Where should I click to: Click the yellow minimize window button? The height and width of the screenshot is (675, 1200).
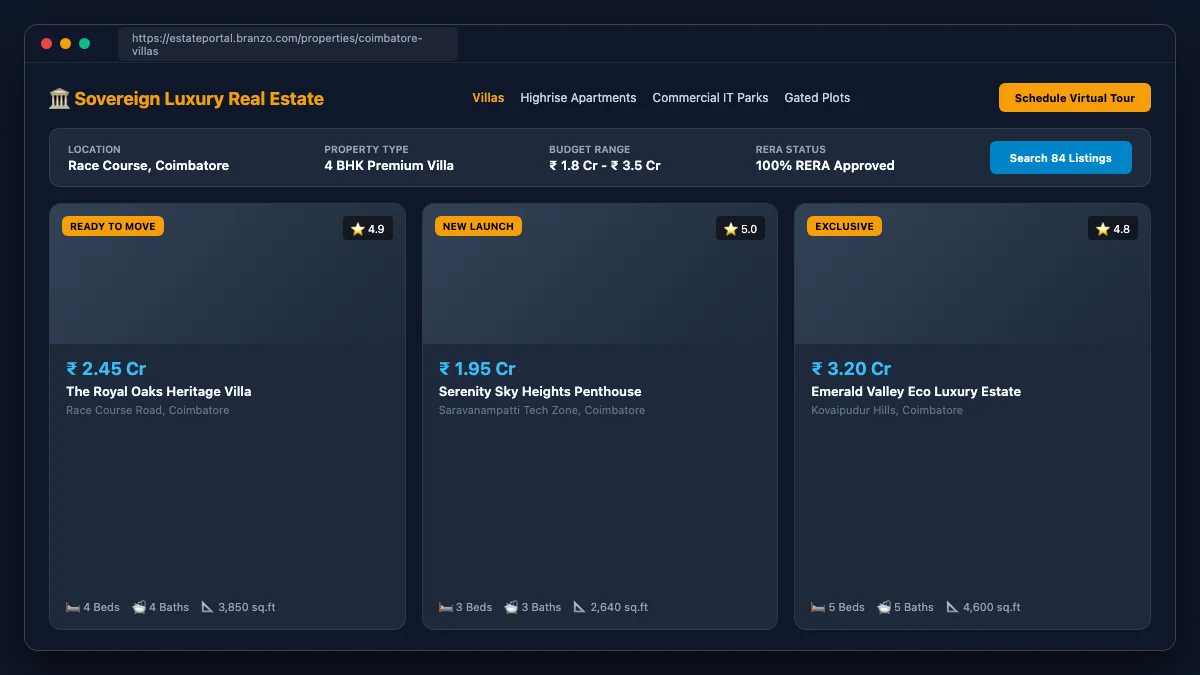point(65,44)
